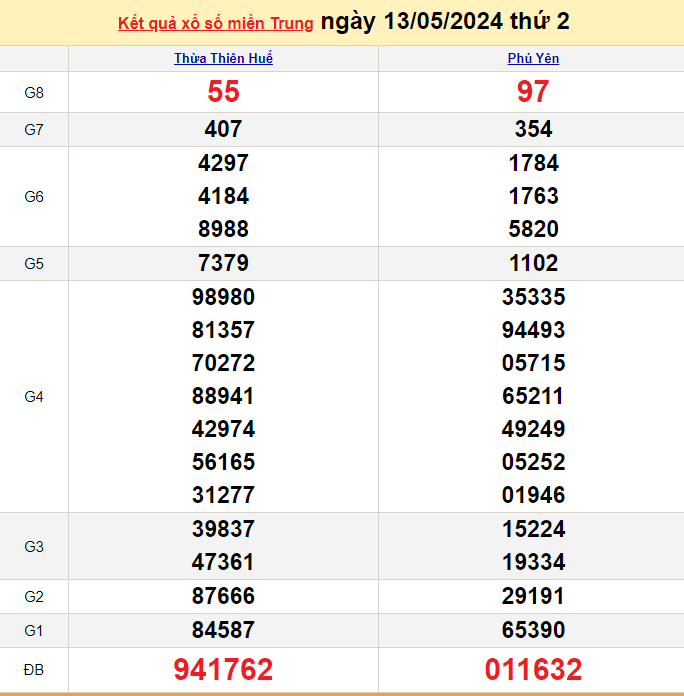The height and width of the screenshot is (696, 684).
Task: Click G4 number 70272
Action: 223,363
